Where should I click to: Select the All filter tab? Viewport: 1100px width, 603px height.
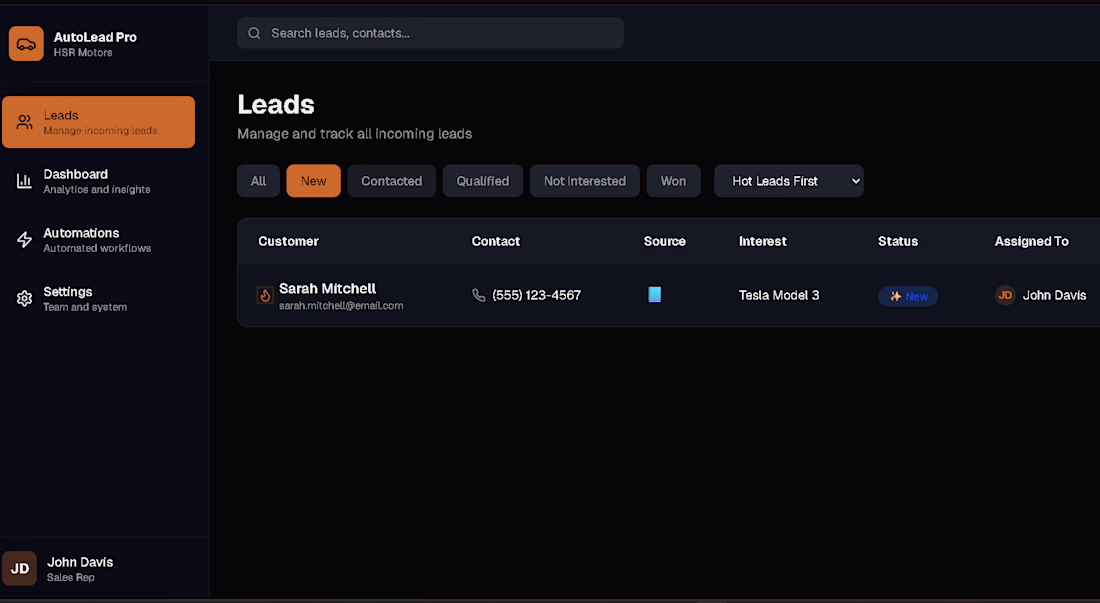(258, 181)
